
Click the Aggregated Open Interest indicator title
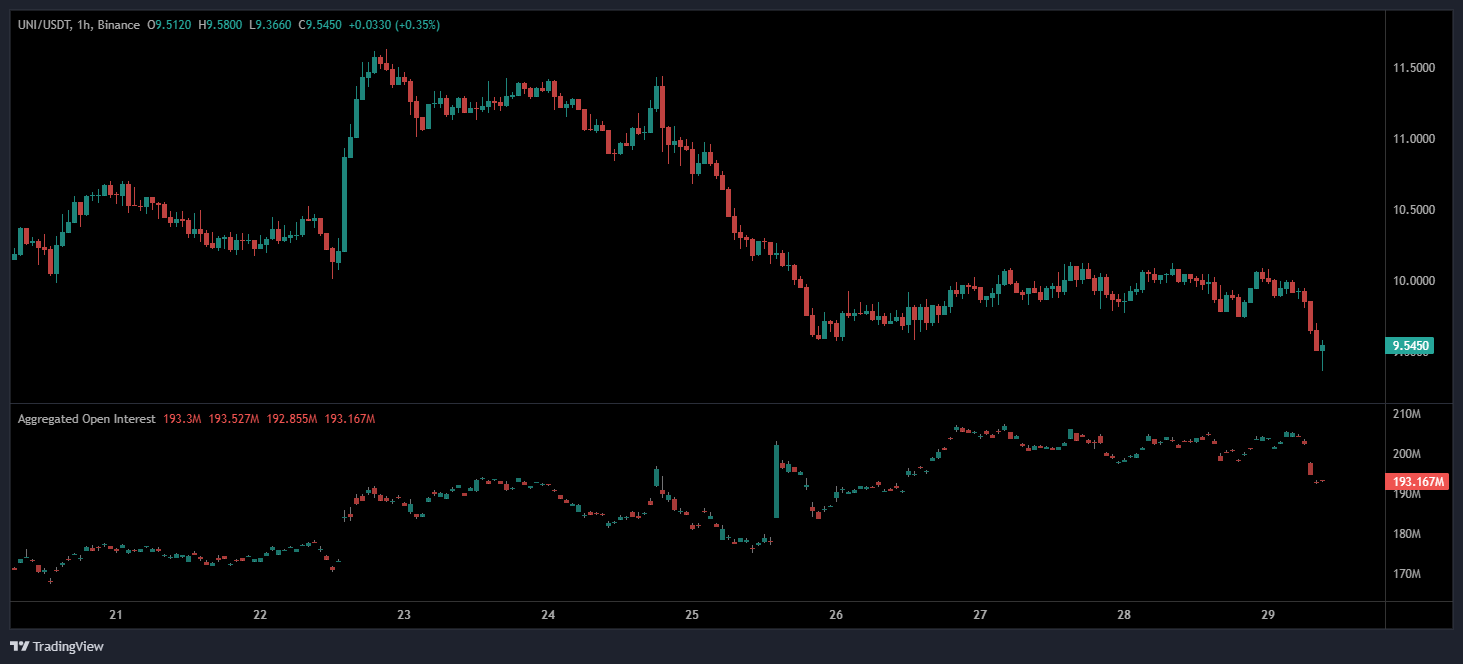pyautogui.click(x=86, y=419)
